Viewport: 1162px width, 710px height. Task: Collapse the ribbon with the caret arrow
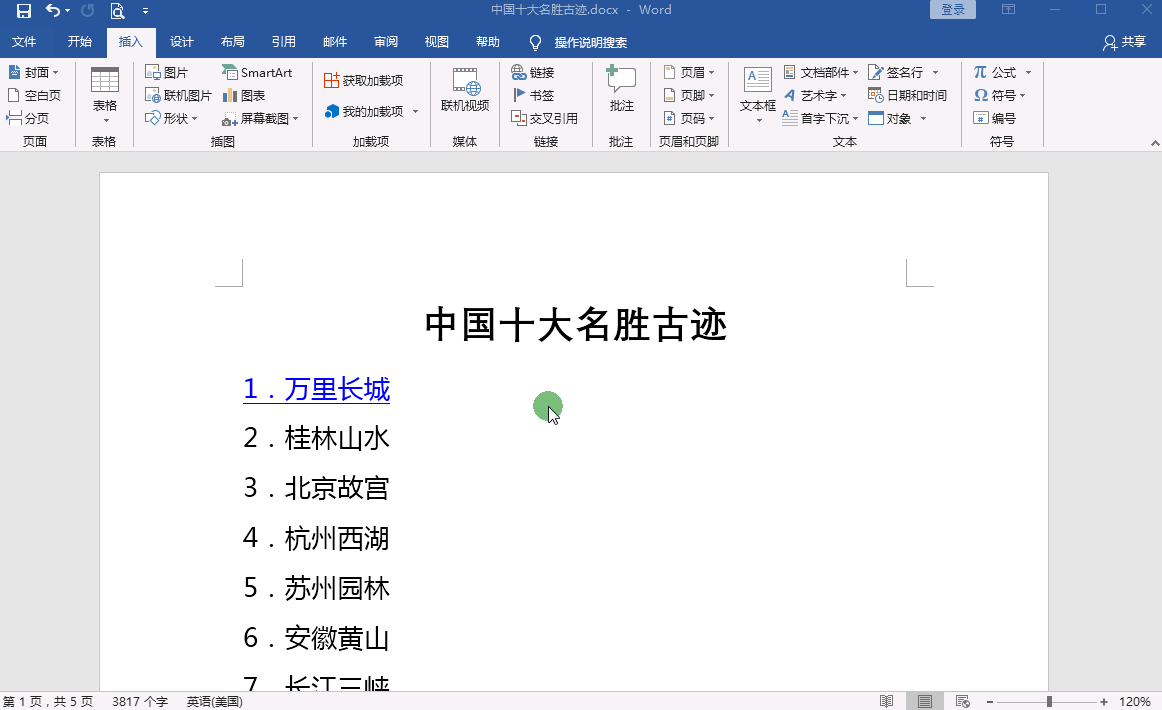click(x=1155, y=143)
